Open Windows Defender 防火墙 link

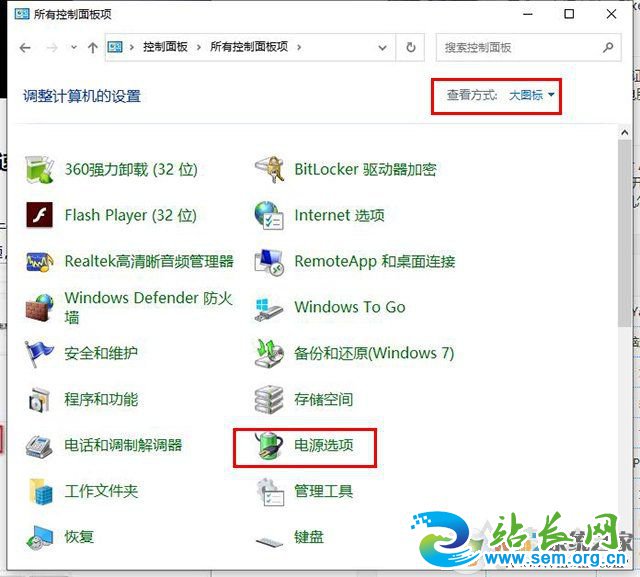tap(149, 307)
